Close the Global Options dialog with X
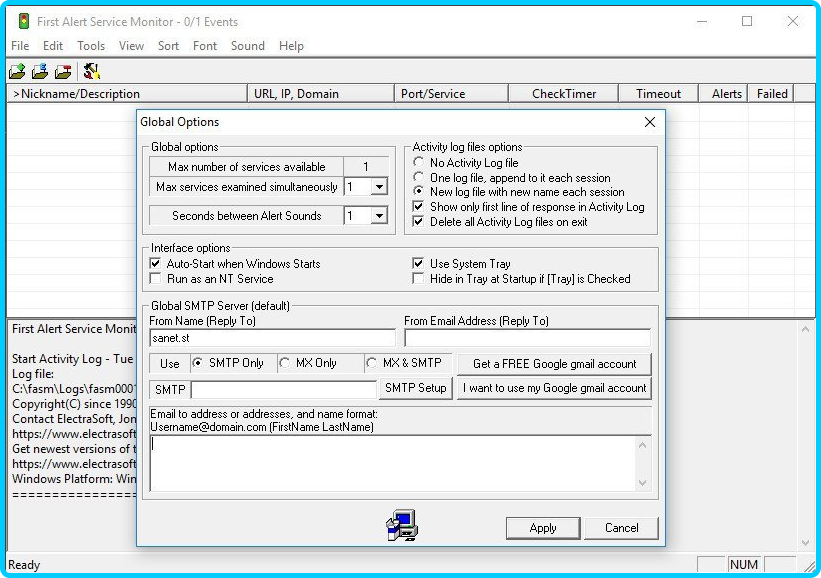 (x=650, y=122)
